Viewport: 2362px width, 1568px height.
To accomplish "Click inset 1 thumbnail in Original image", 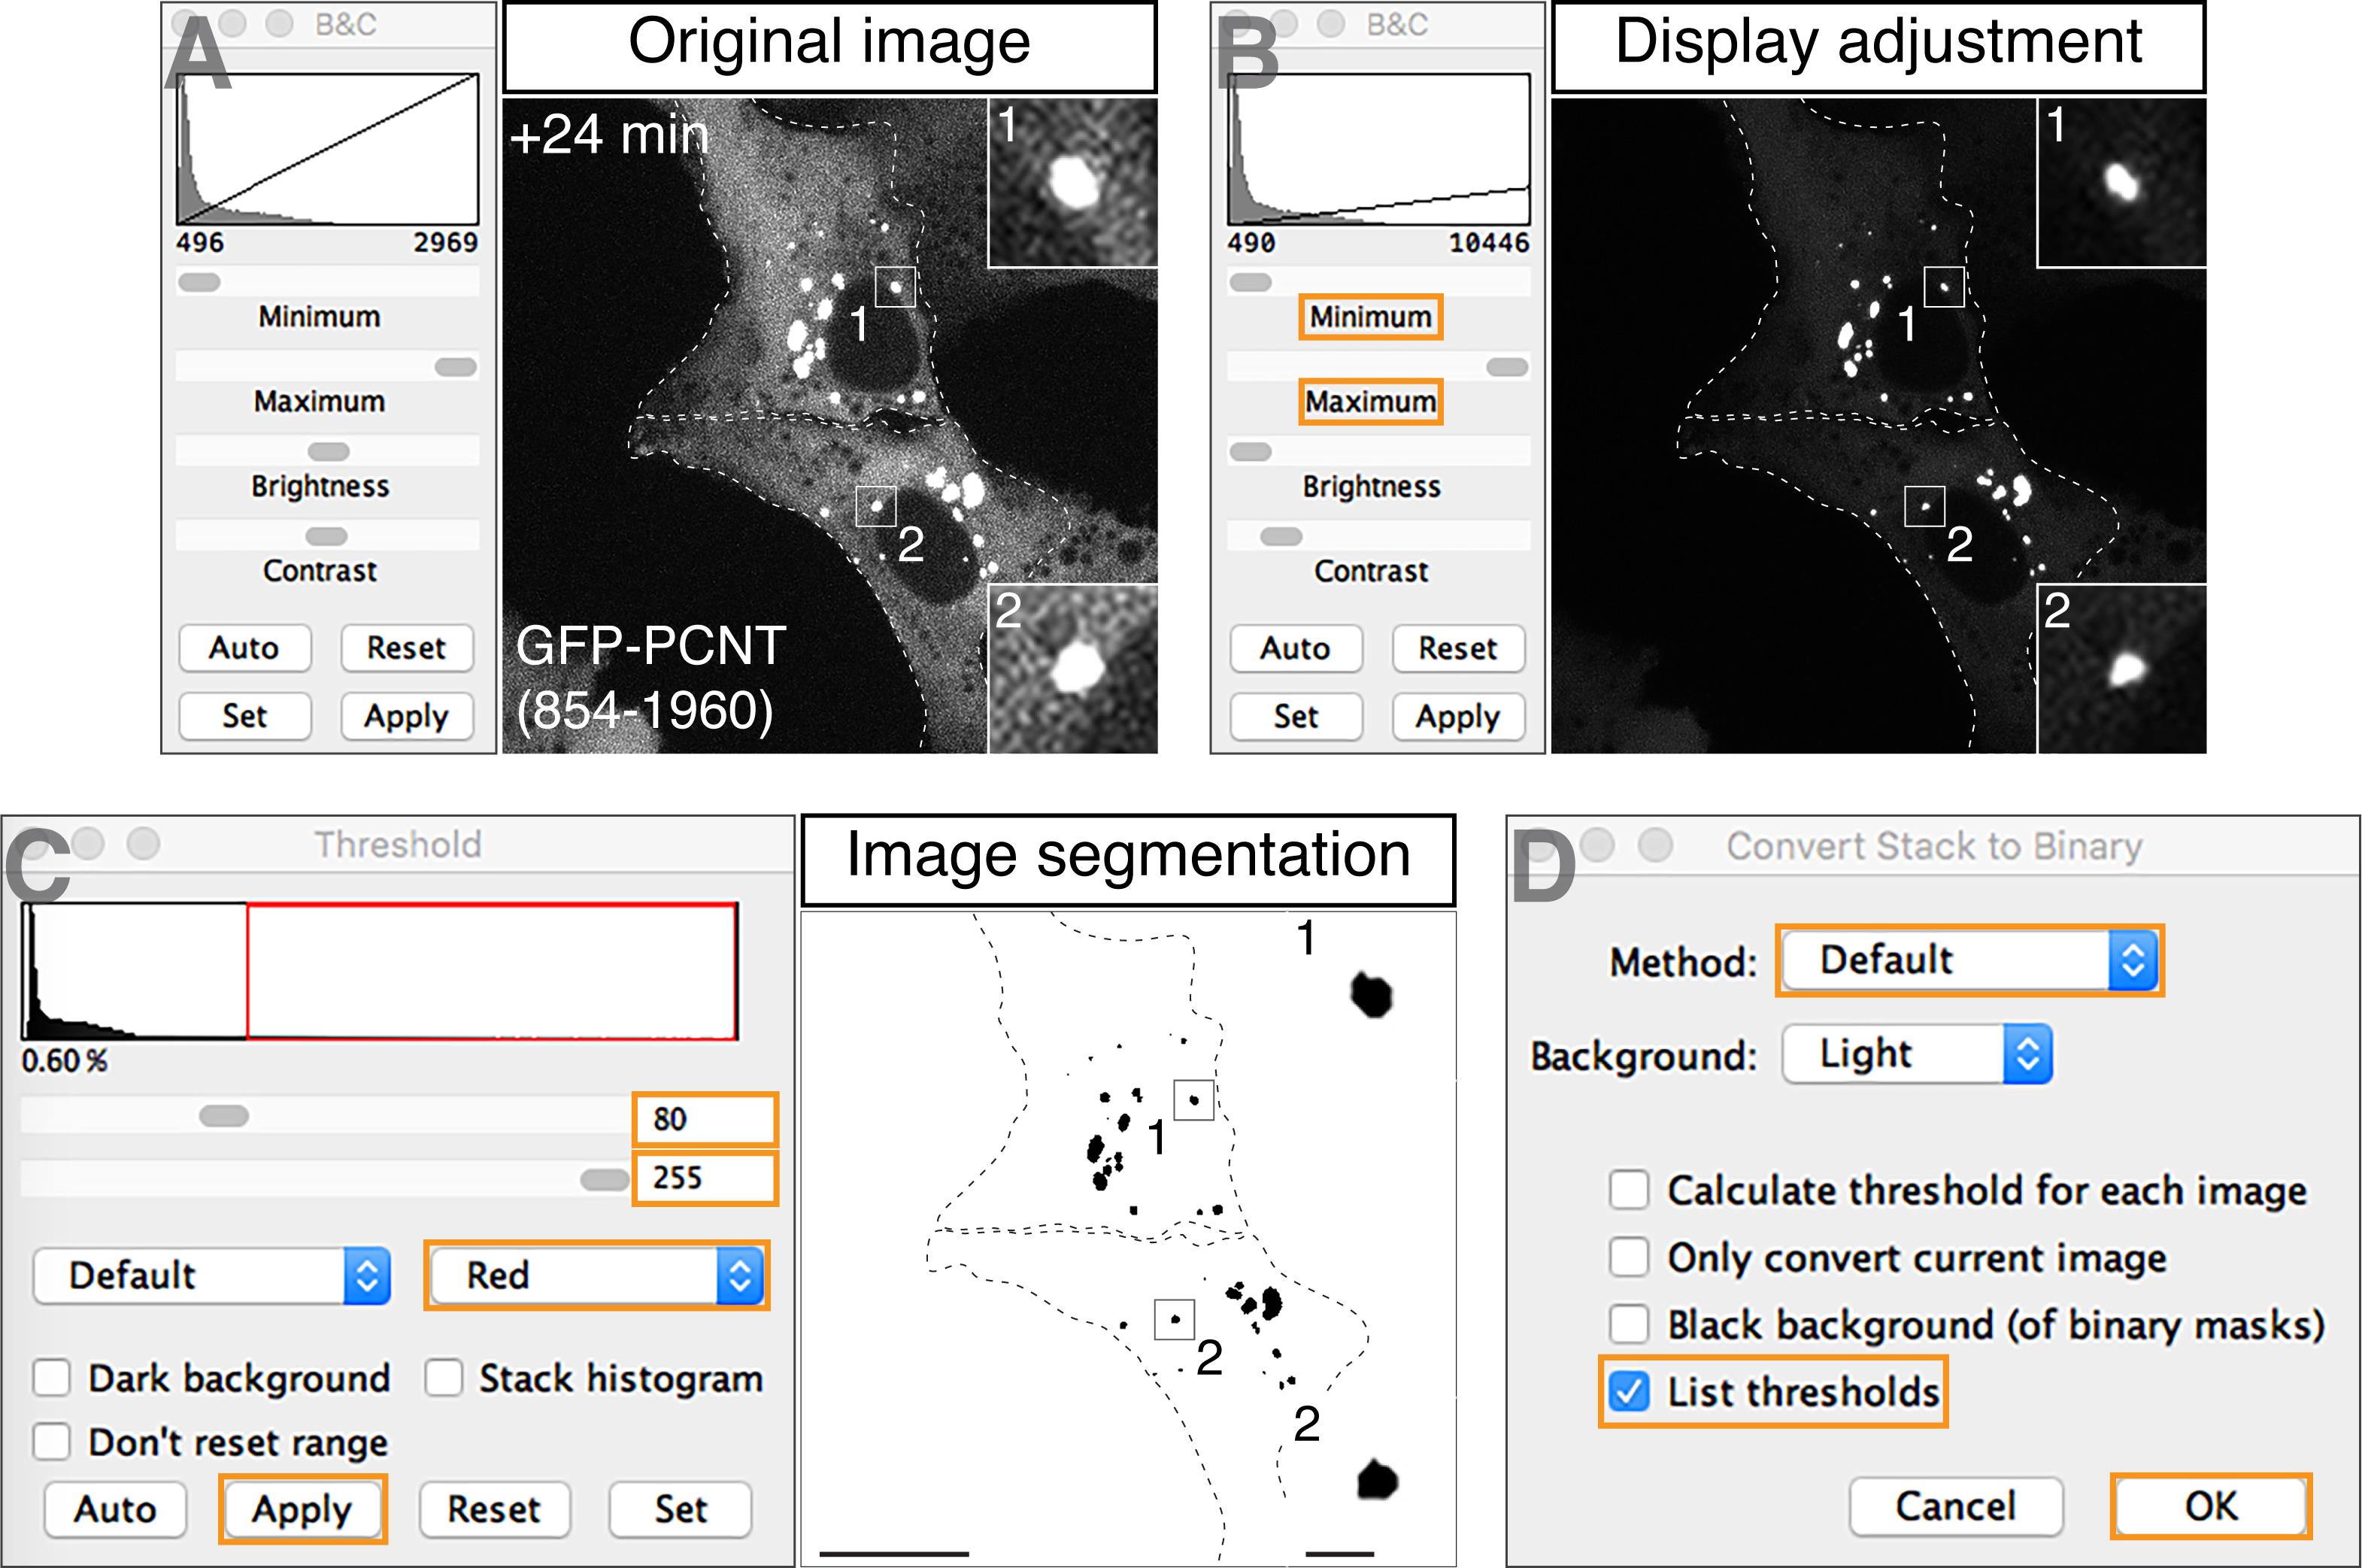I will pos(1073,182).
